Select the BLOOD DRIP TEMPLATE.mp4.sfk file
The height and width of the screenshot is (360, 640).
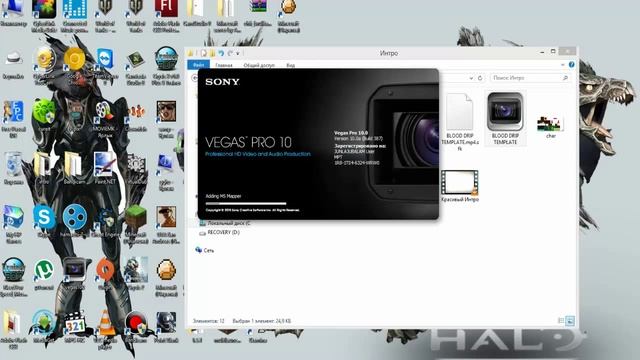click(x=460, y=122)
